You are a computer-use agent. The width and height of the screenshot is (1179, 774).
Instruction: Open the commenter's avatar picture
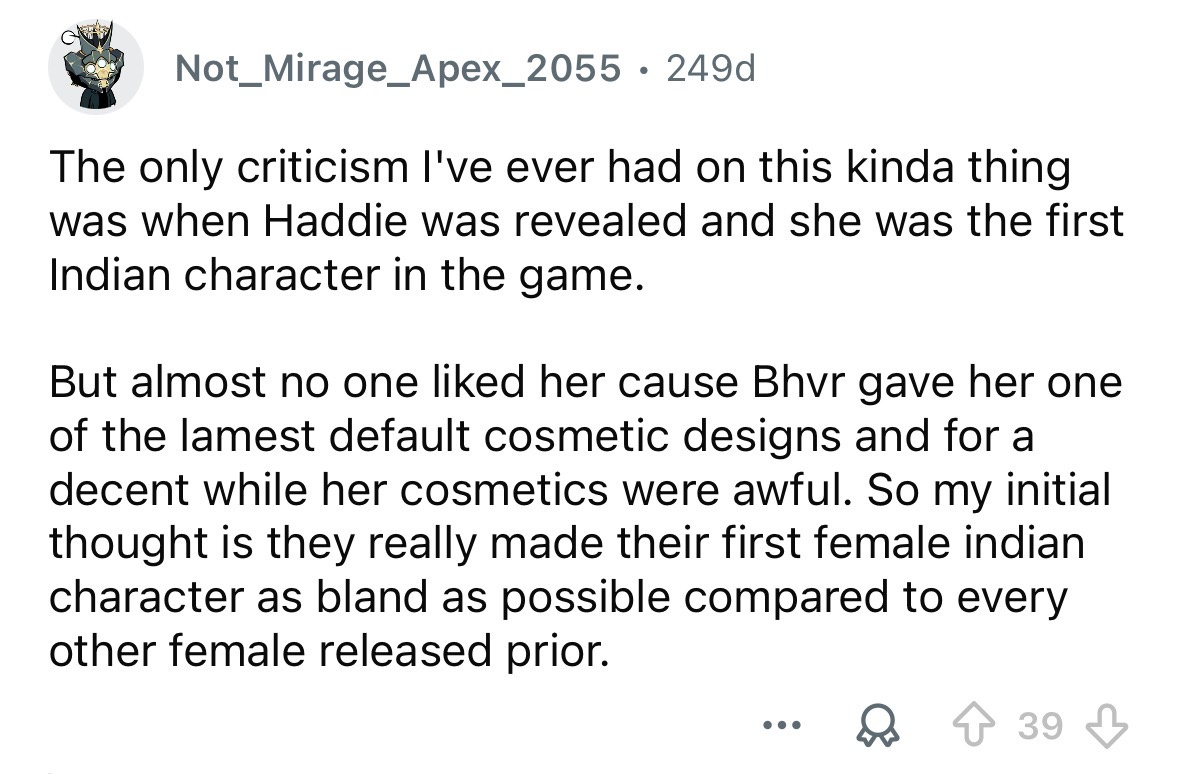95,67
